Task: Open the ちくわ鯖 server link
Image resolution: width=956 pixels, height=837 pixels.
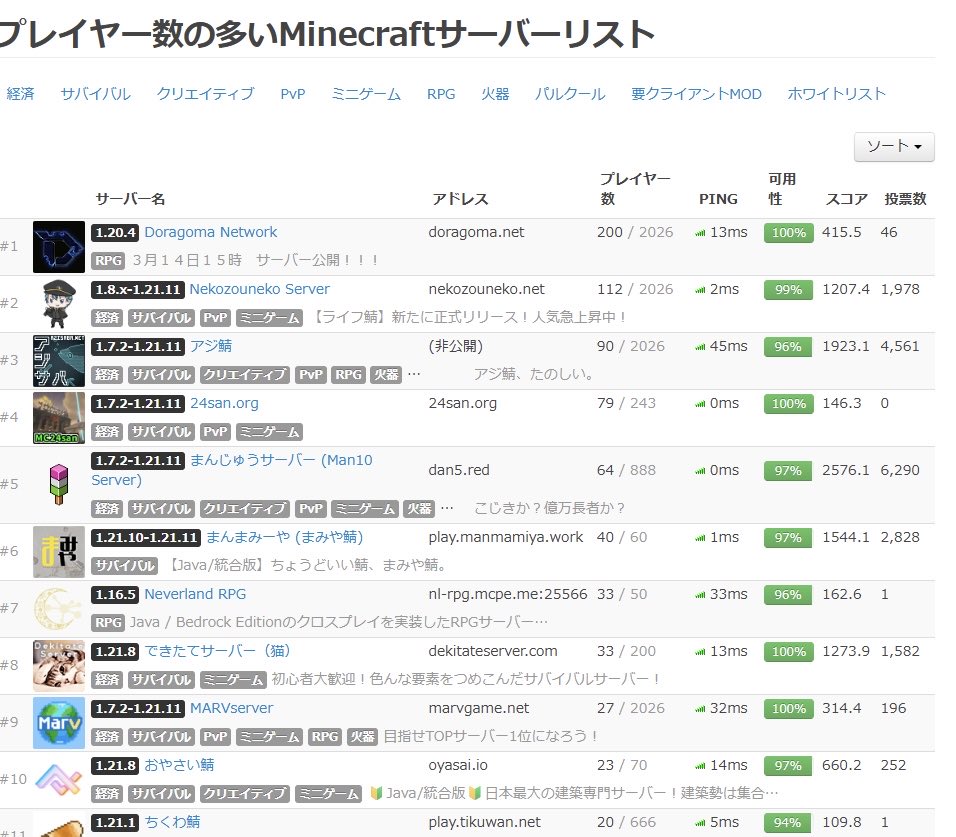Action: coord(172,822)
